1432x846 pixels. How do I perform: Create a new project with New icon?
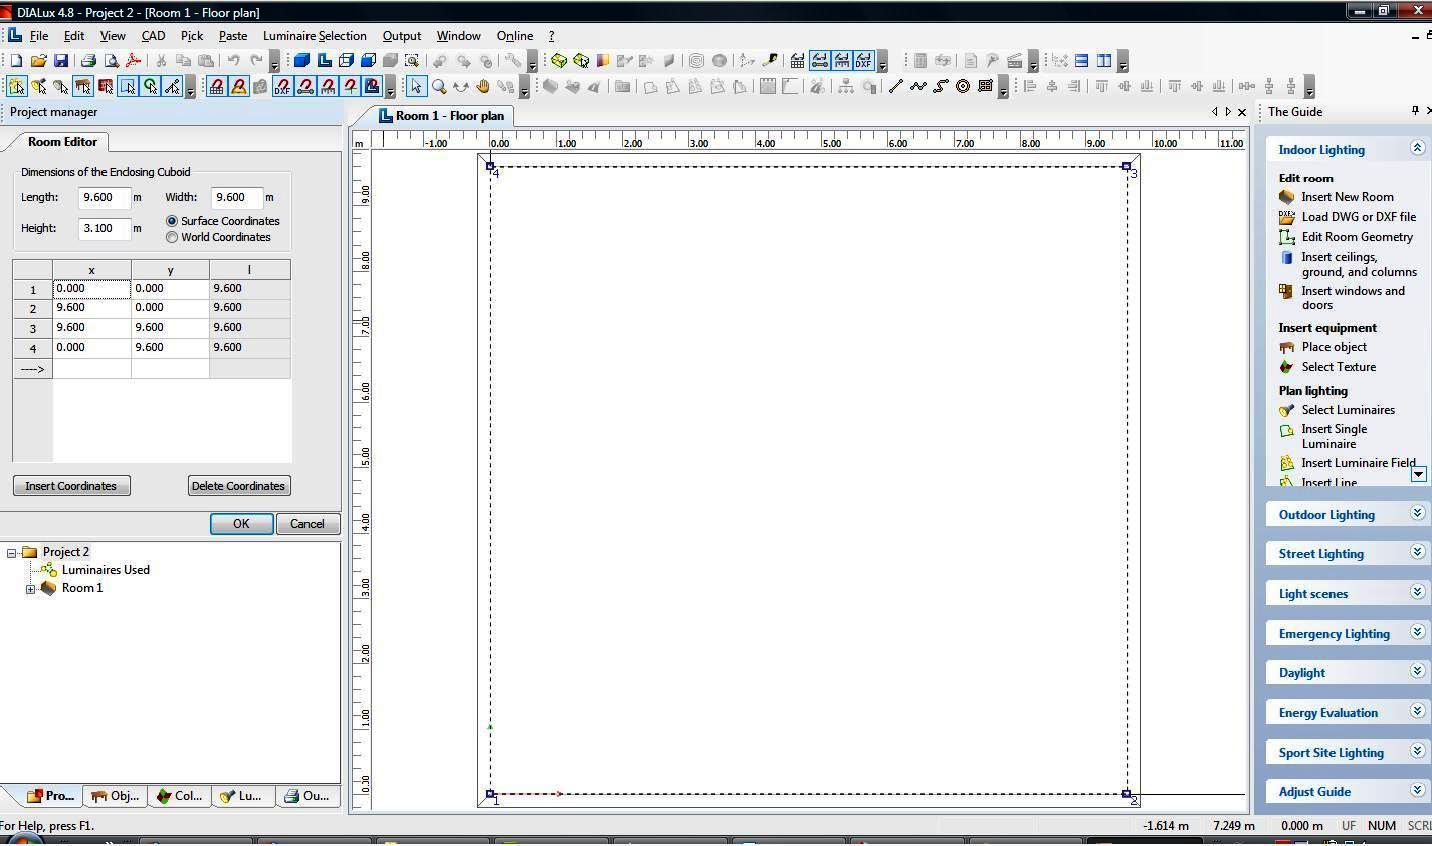[16, 61]
